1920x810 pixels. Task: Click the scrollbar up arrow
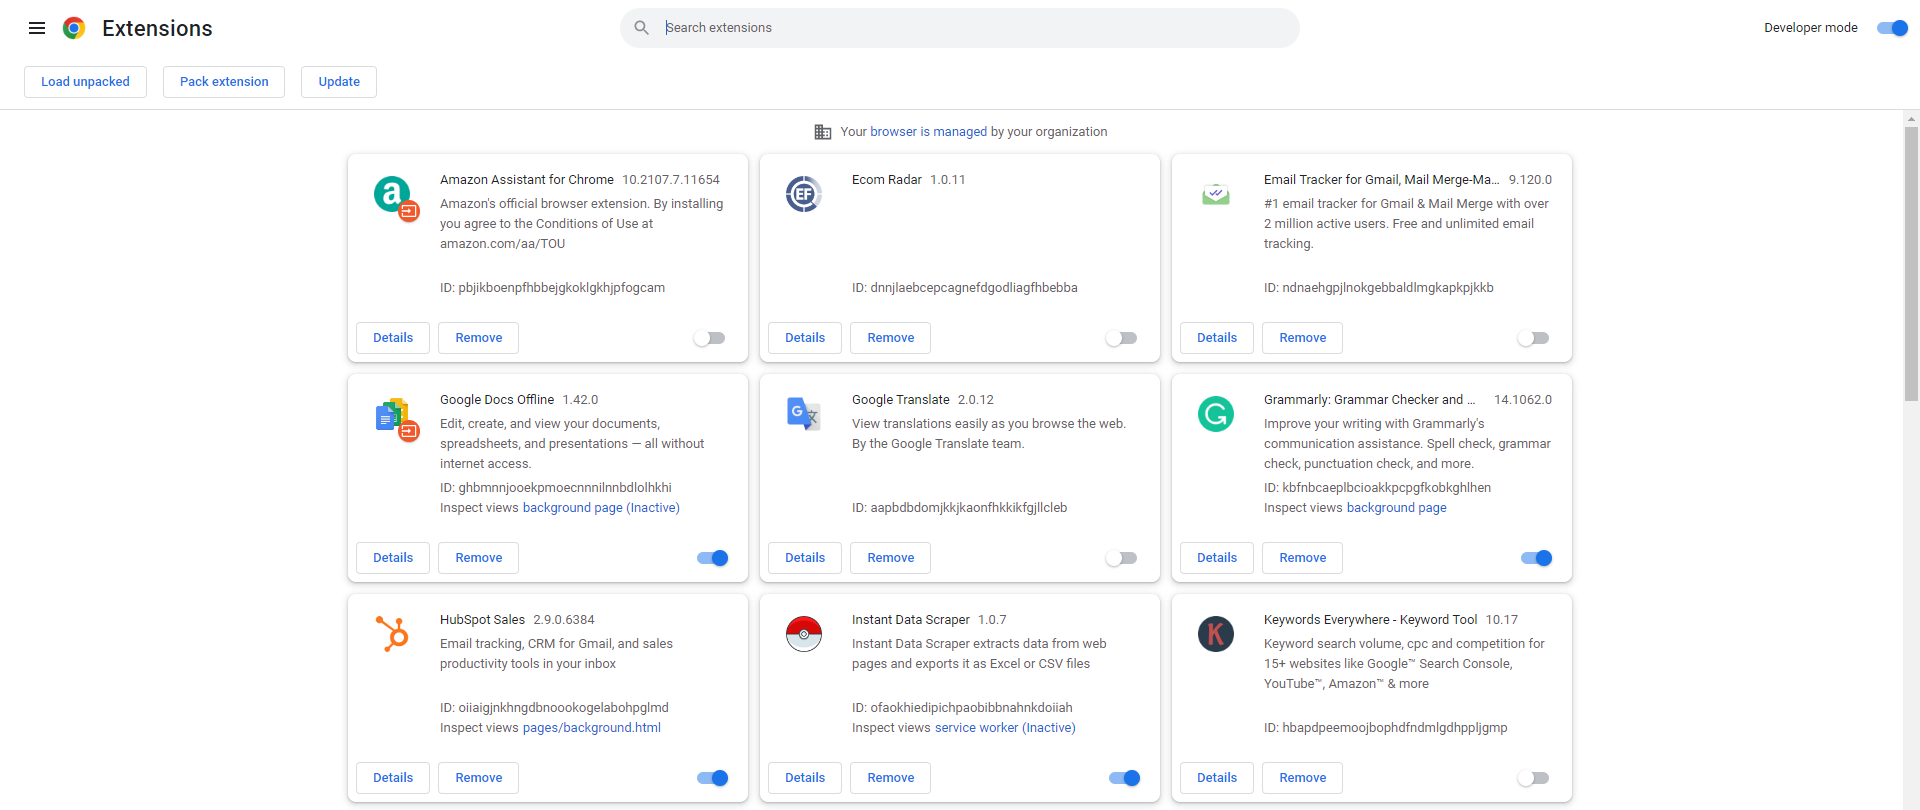[1911, 118]
